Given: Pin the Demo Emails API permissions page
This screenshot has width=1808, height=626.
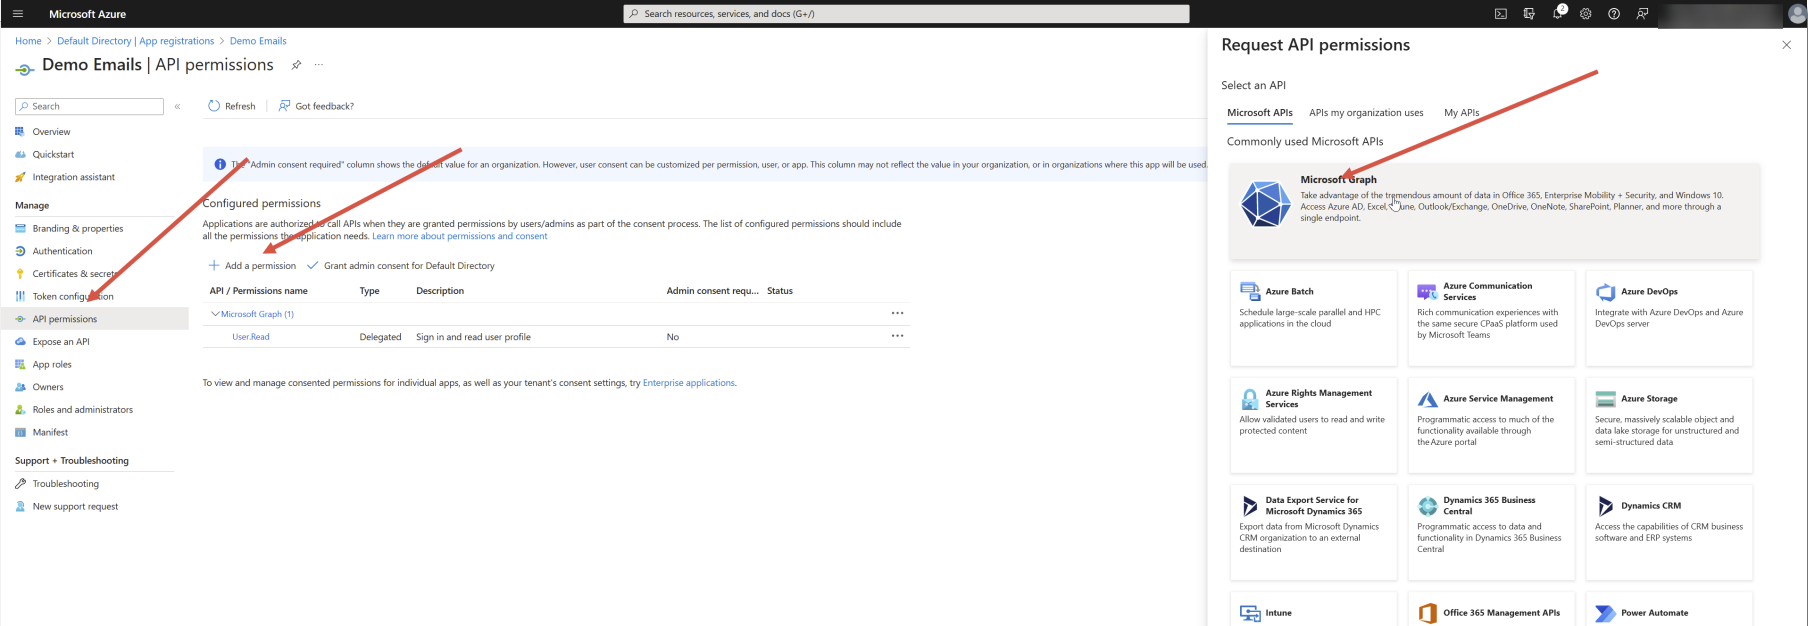Looking at the screenshot, I should (296, 65).
